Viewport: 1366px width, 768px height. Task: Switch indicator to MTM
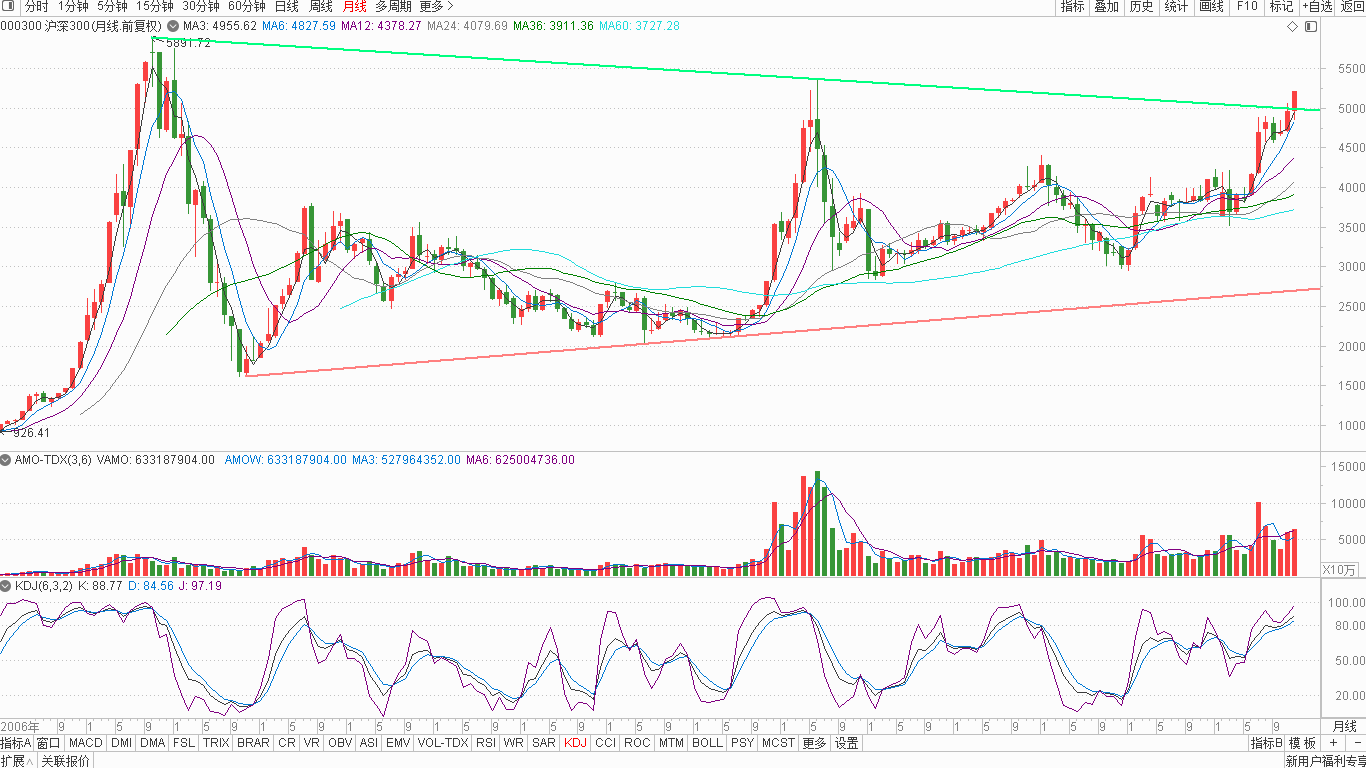coord(672,743)
